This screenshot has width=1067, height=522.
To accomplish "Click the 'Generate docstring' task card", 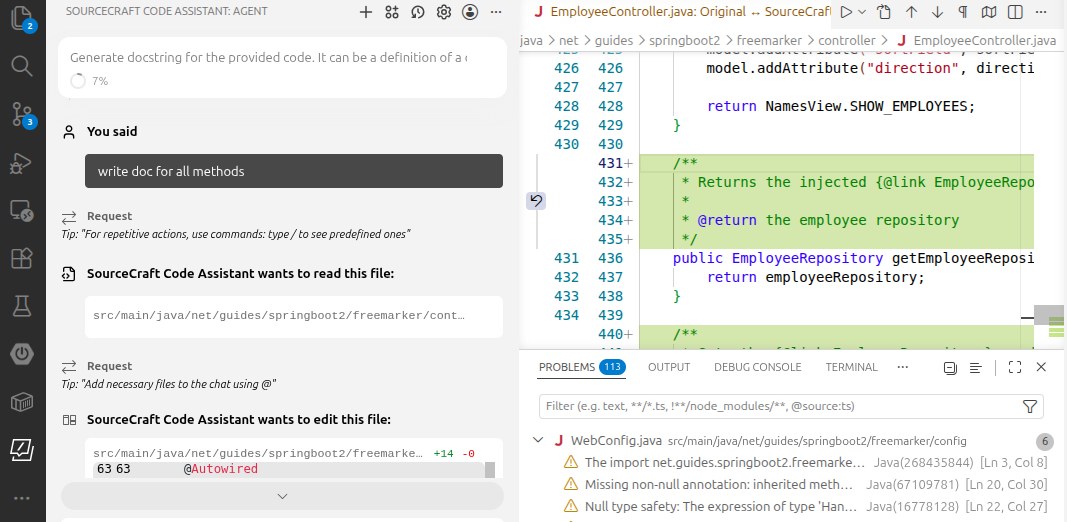I will click(x=282, y=67).
